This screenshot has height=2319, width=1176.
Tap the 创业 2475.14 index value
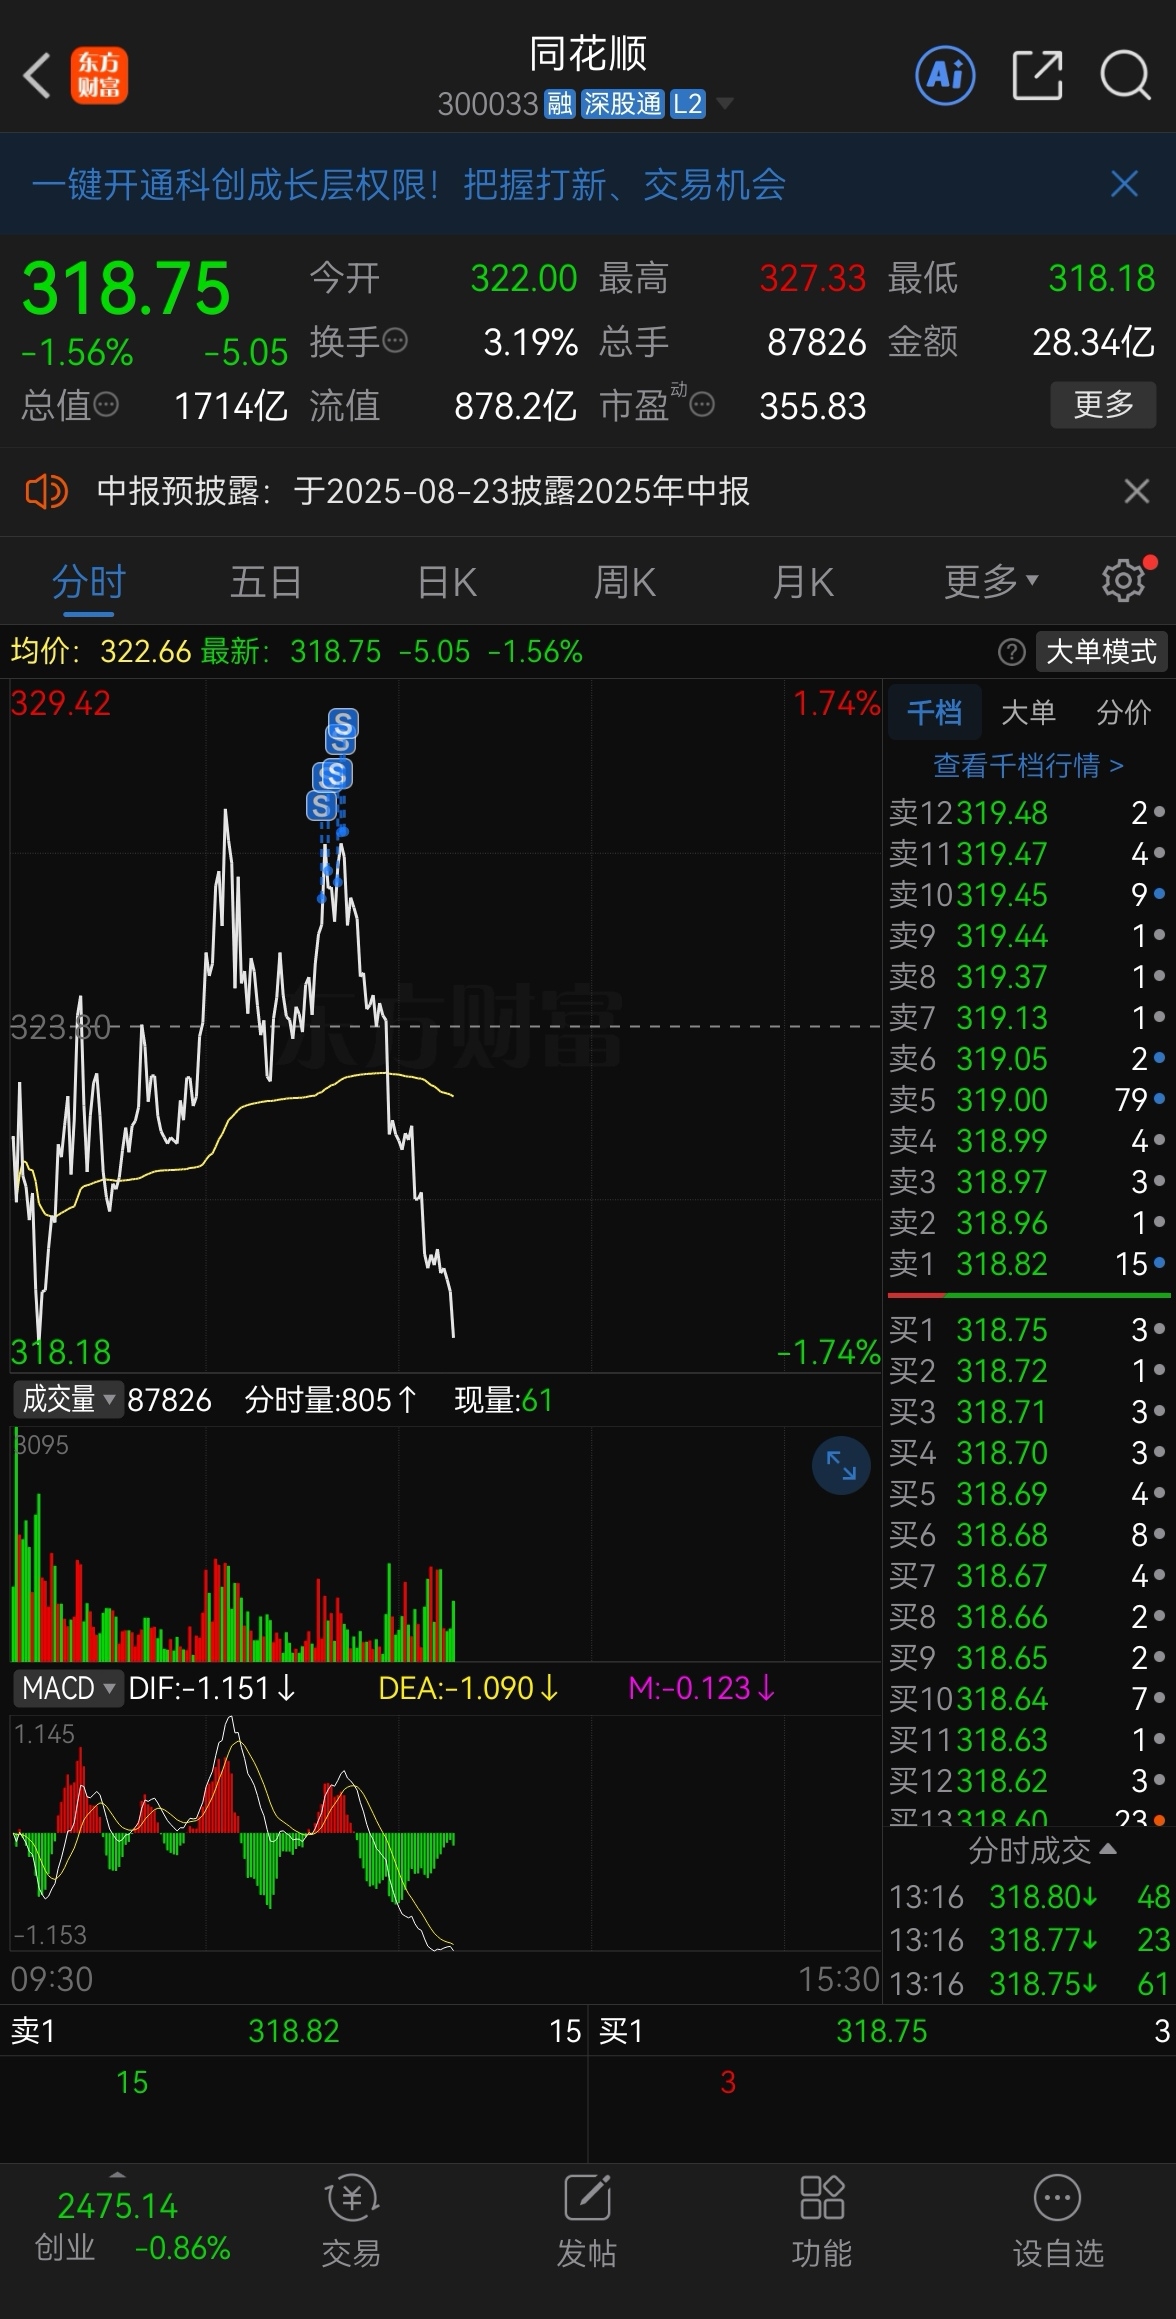tap(117, 2206)
